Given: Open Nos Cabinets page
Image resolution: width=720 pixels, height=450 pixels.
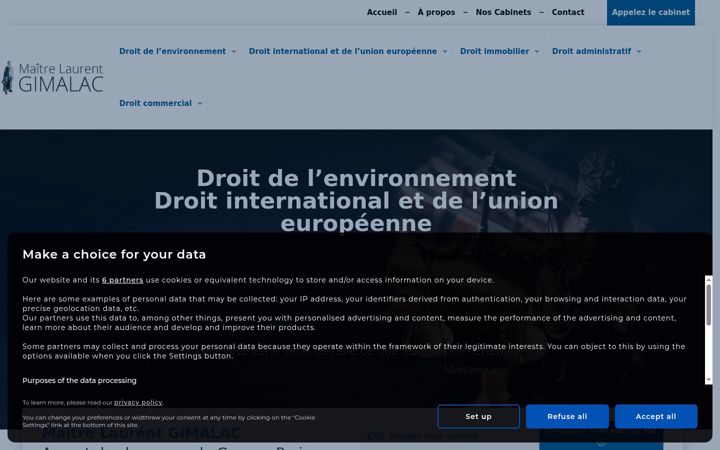Looking at the screenshot, I should click(x=503, y=12).
